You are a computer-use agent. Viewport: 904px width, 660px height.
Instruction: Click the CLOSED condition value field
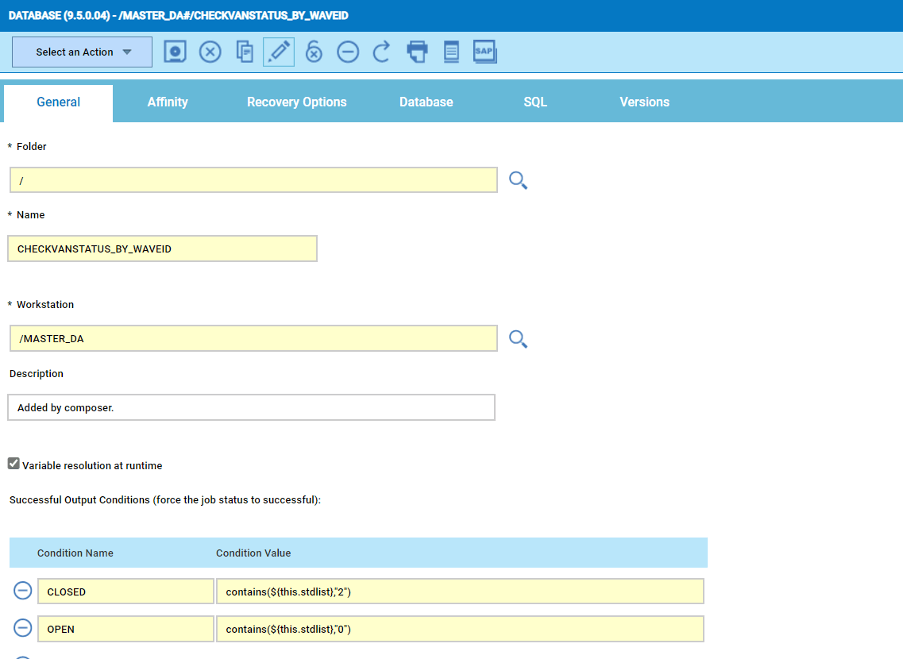(459, 591)
